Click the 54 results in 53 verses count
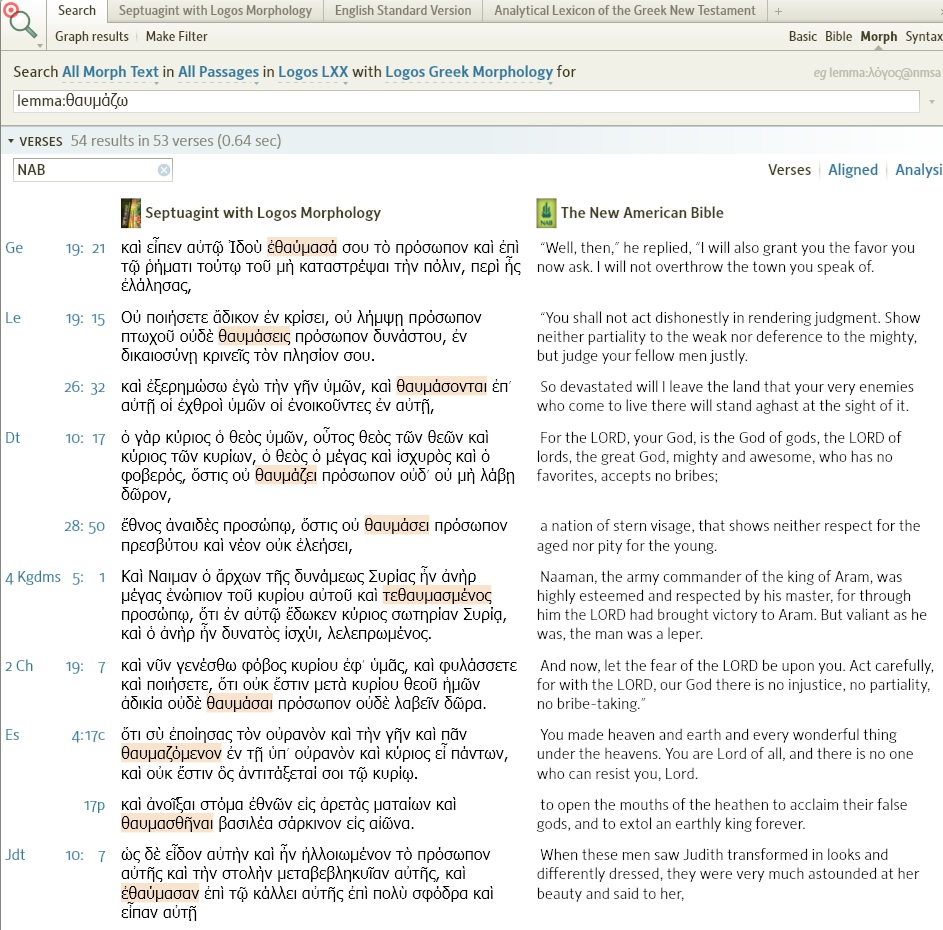Viewport: 943px width, 930px height. [x=176, y=141]
